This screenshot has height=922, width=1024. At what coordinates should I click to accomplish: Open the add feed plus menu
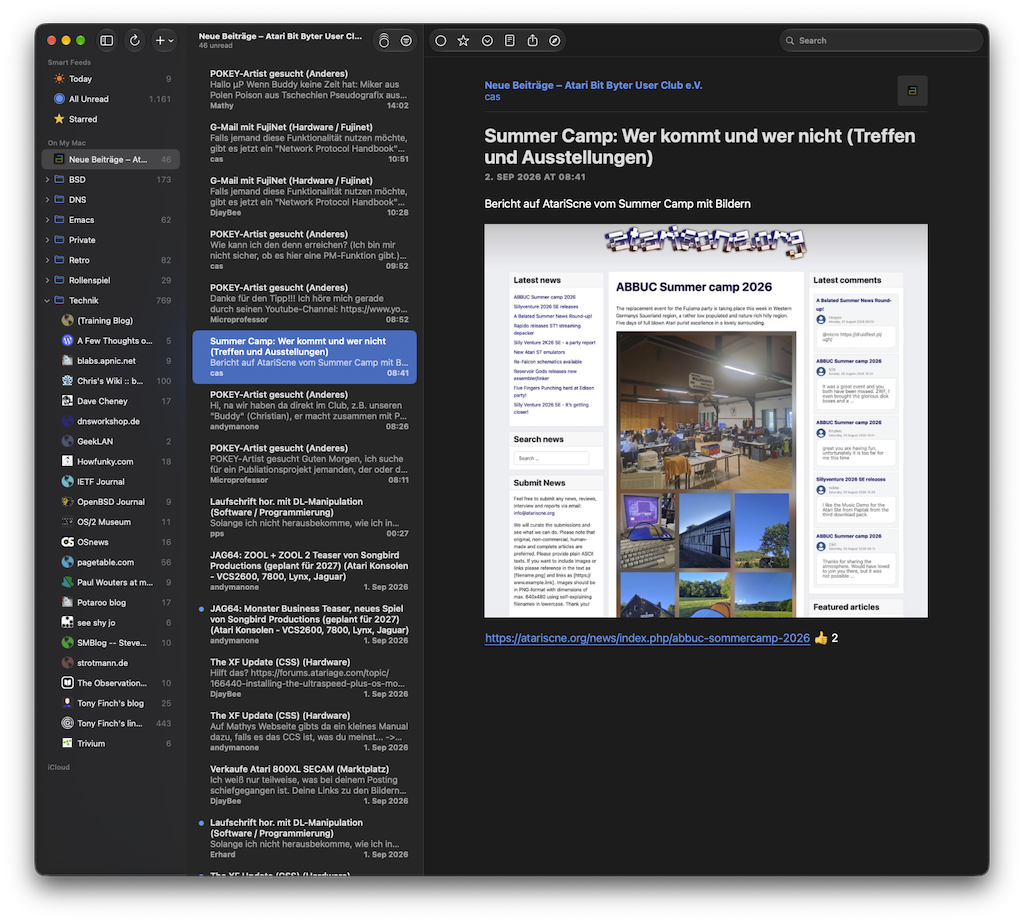point(164,40)
